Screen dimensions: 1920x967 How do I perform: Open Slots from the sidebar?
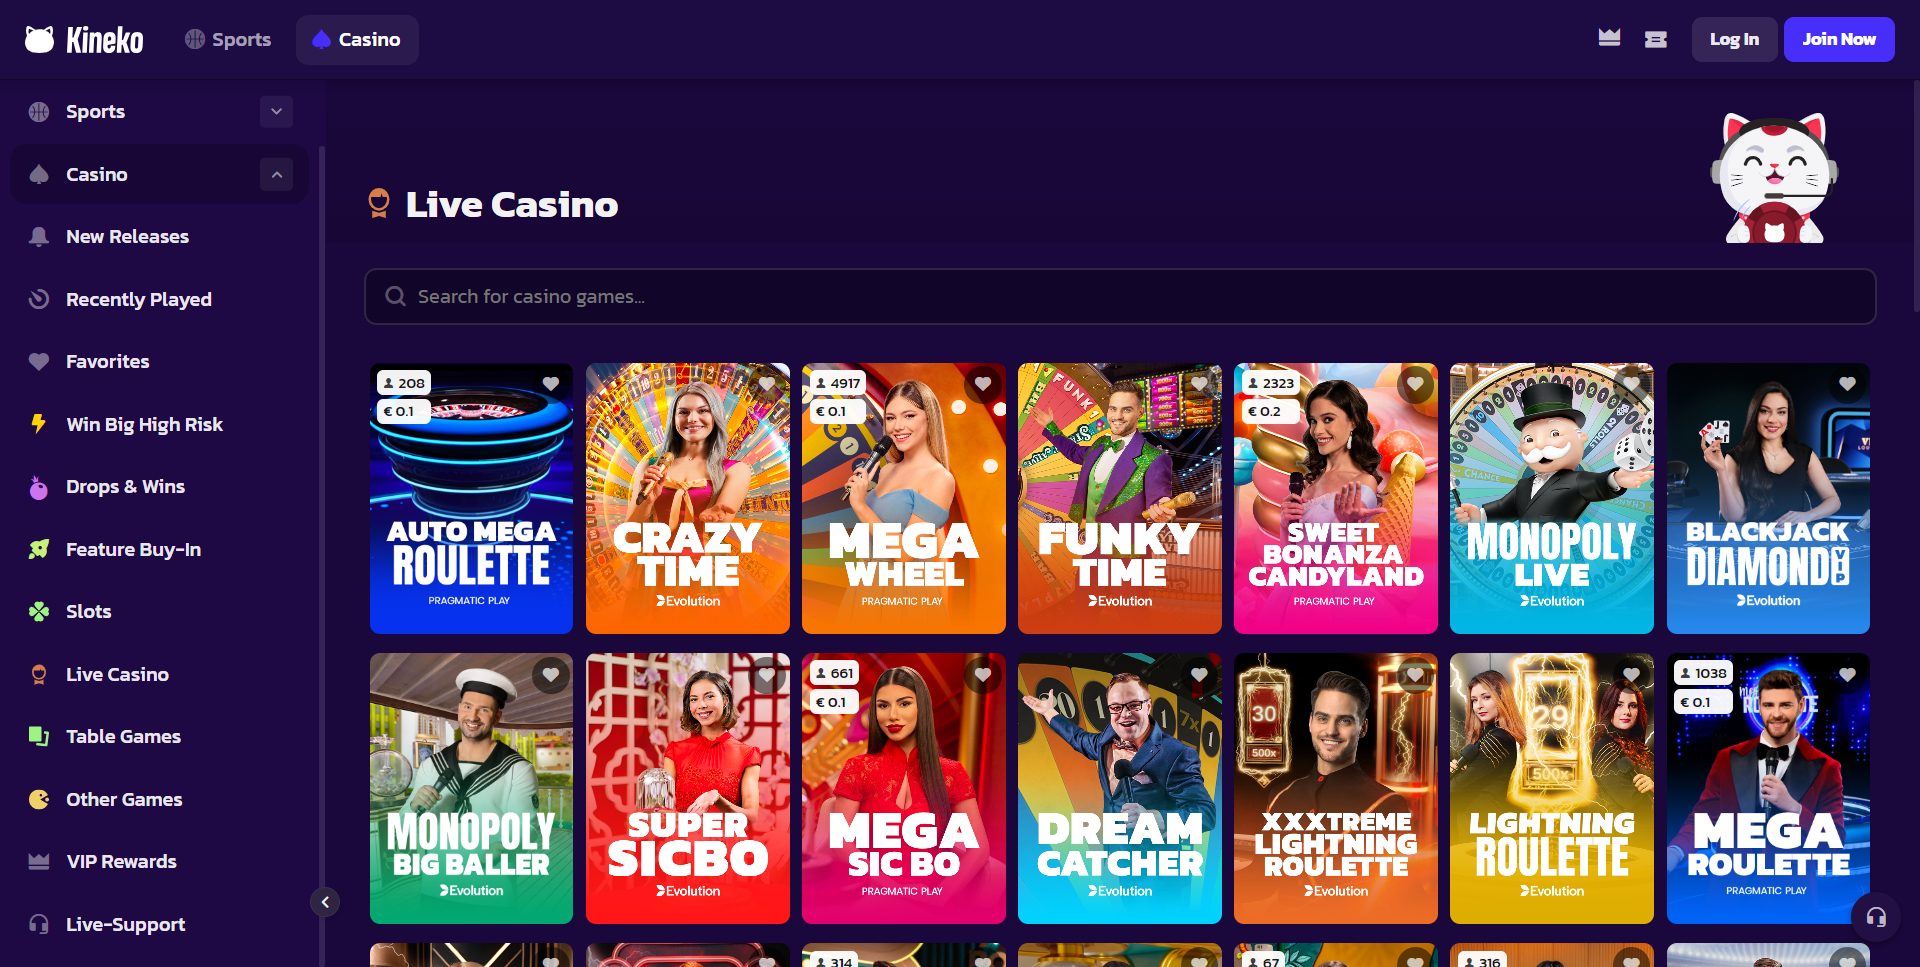pos(88,612)
